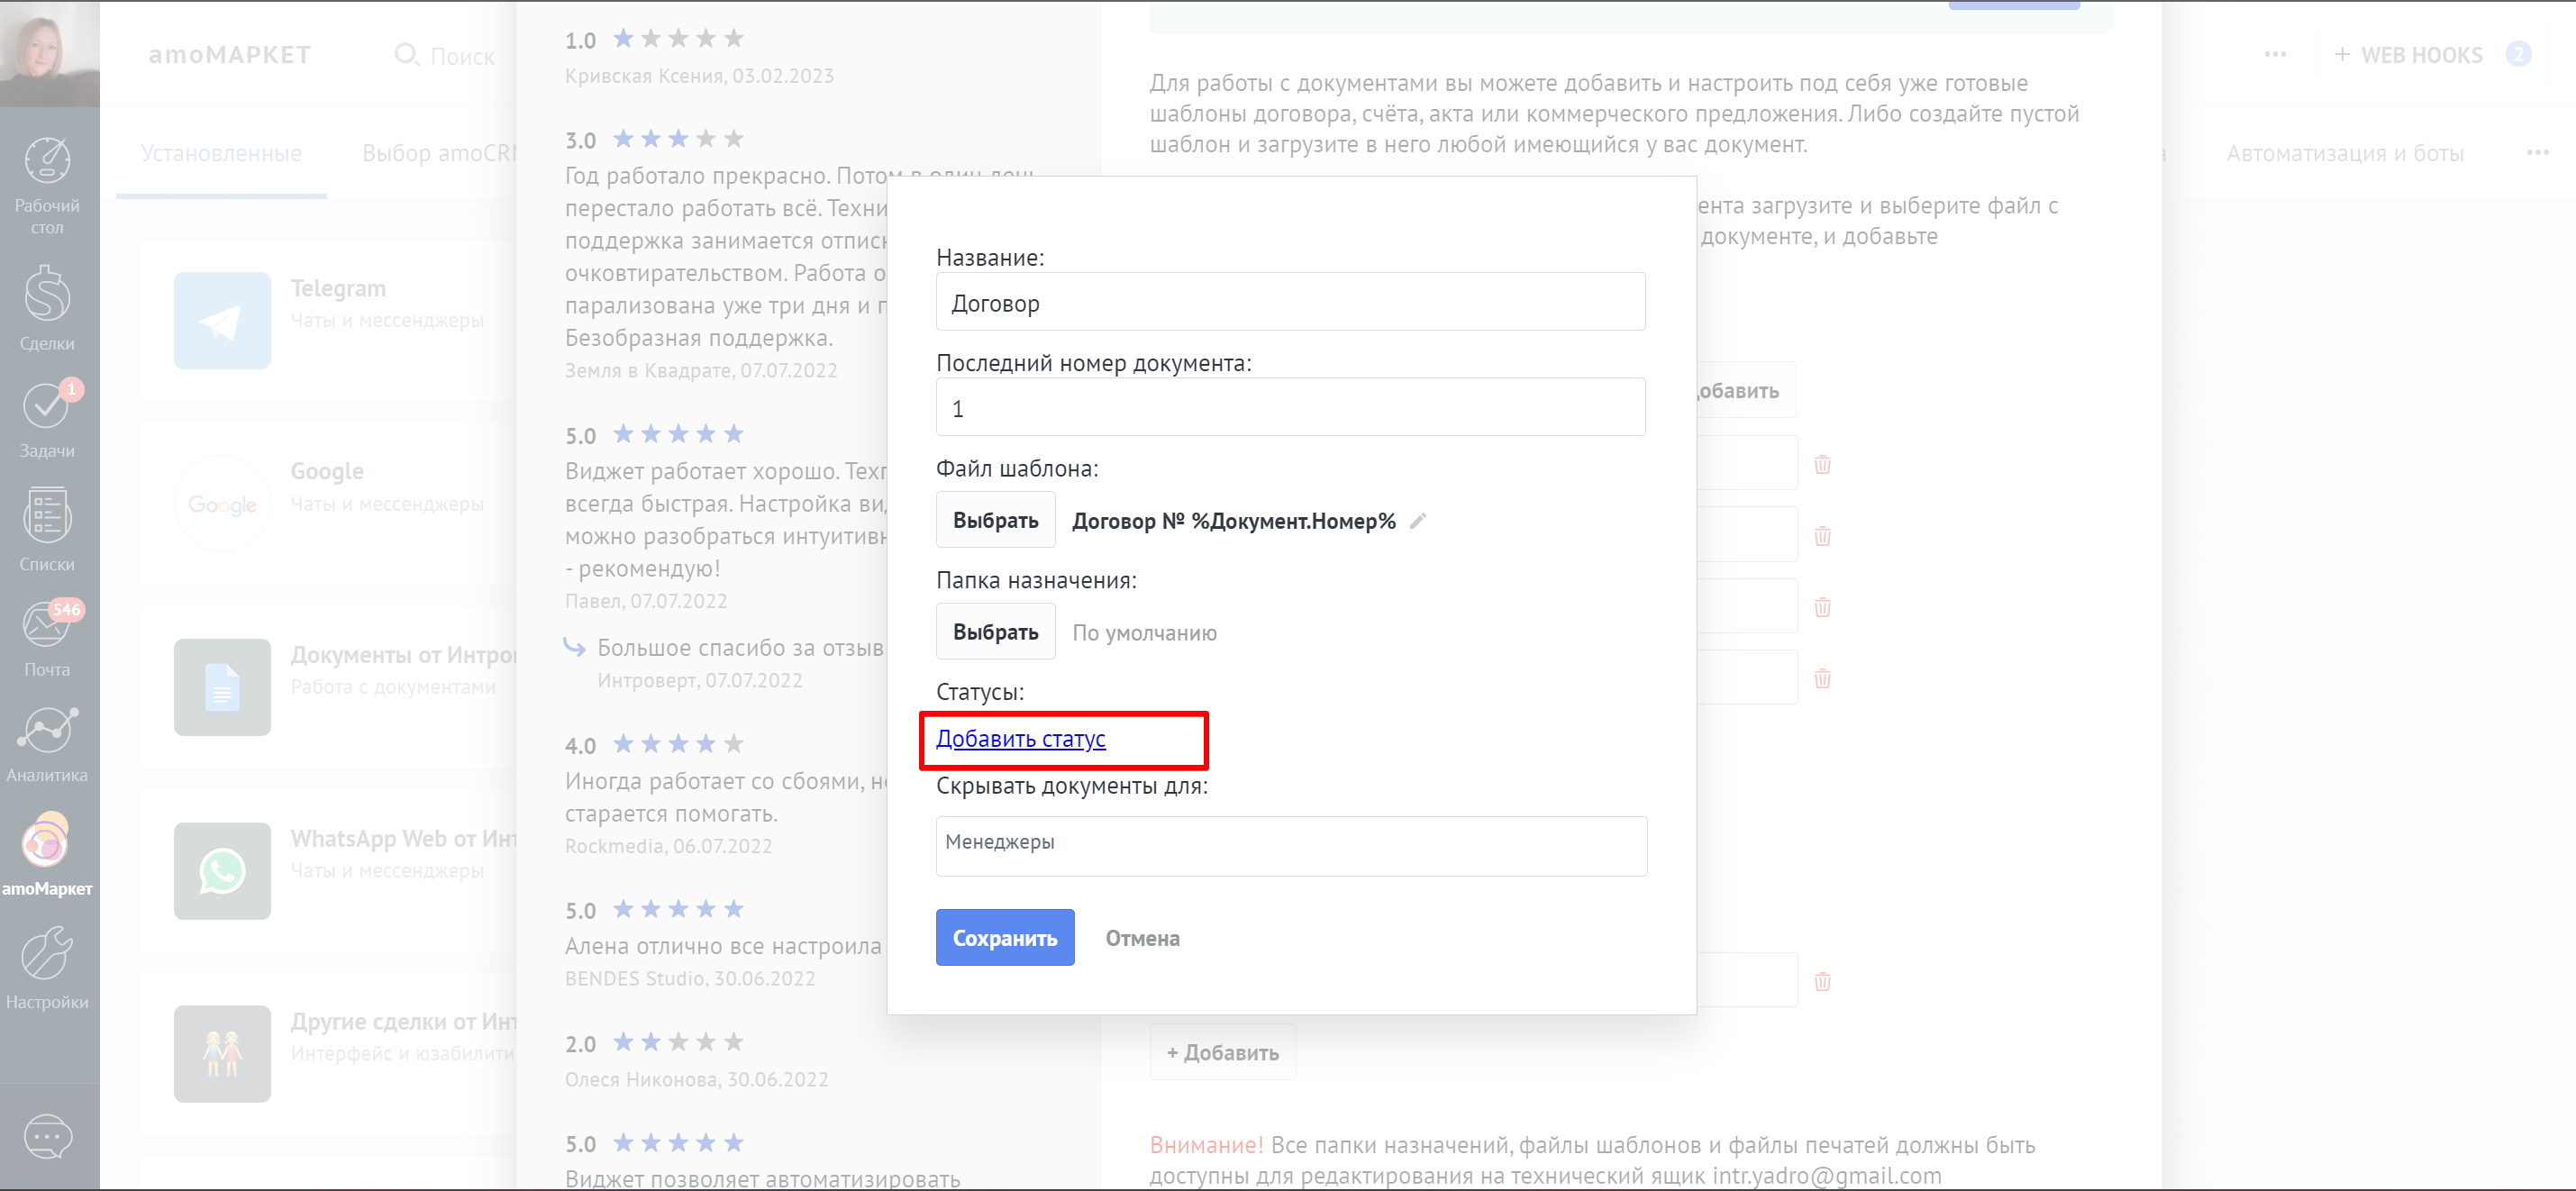Open the WhatsApp Web widget icon
The height and width of the screenshot is (1191, 2576).
click(222, 871)
